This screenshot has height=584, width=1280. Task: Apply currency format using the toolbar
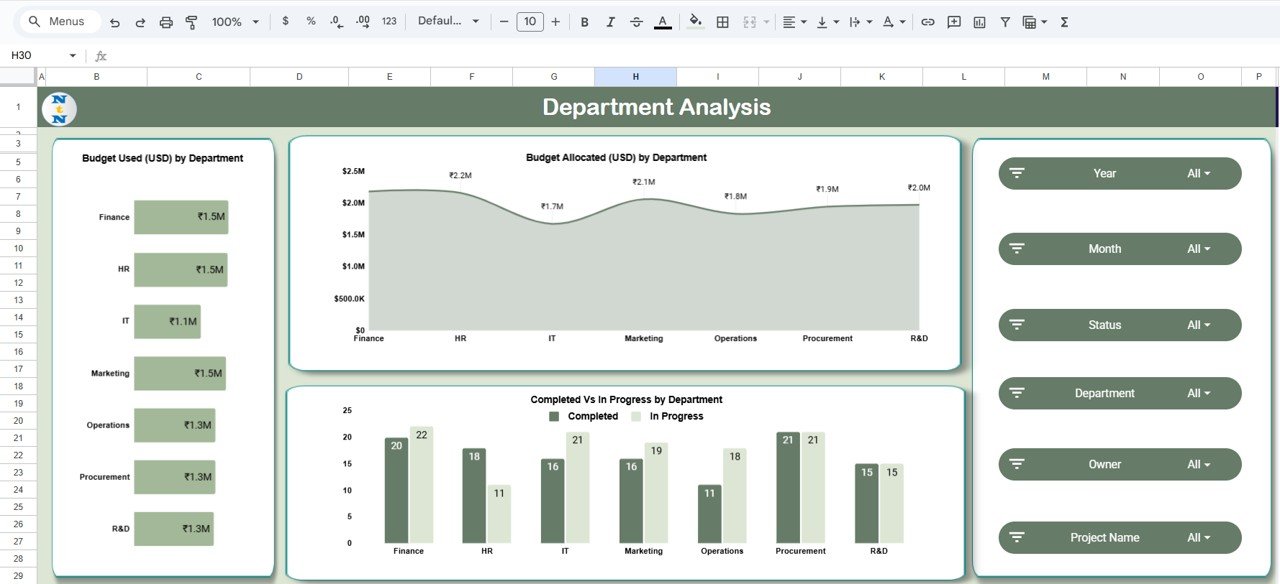[285, 21]
